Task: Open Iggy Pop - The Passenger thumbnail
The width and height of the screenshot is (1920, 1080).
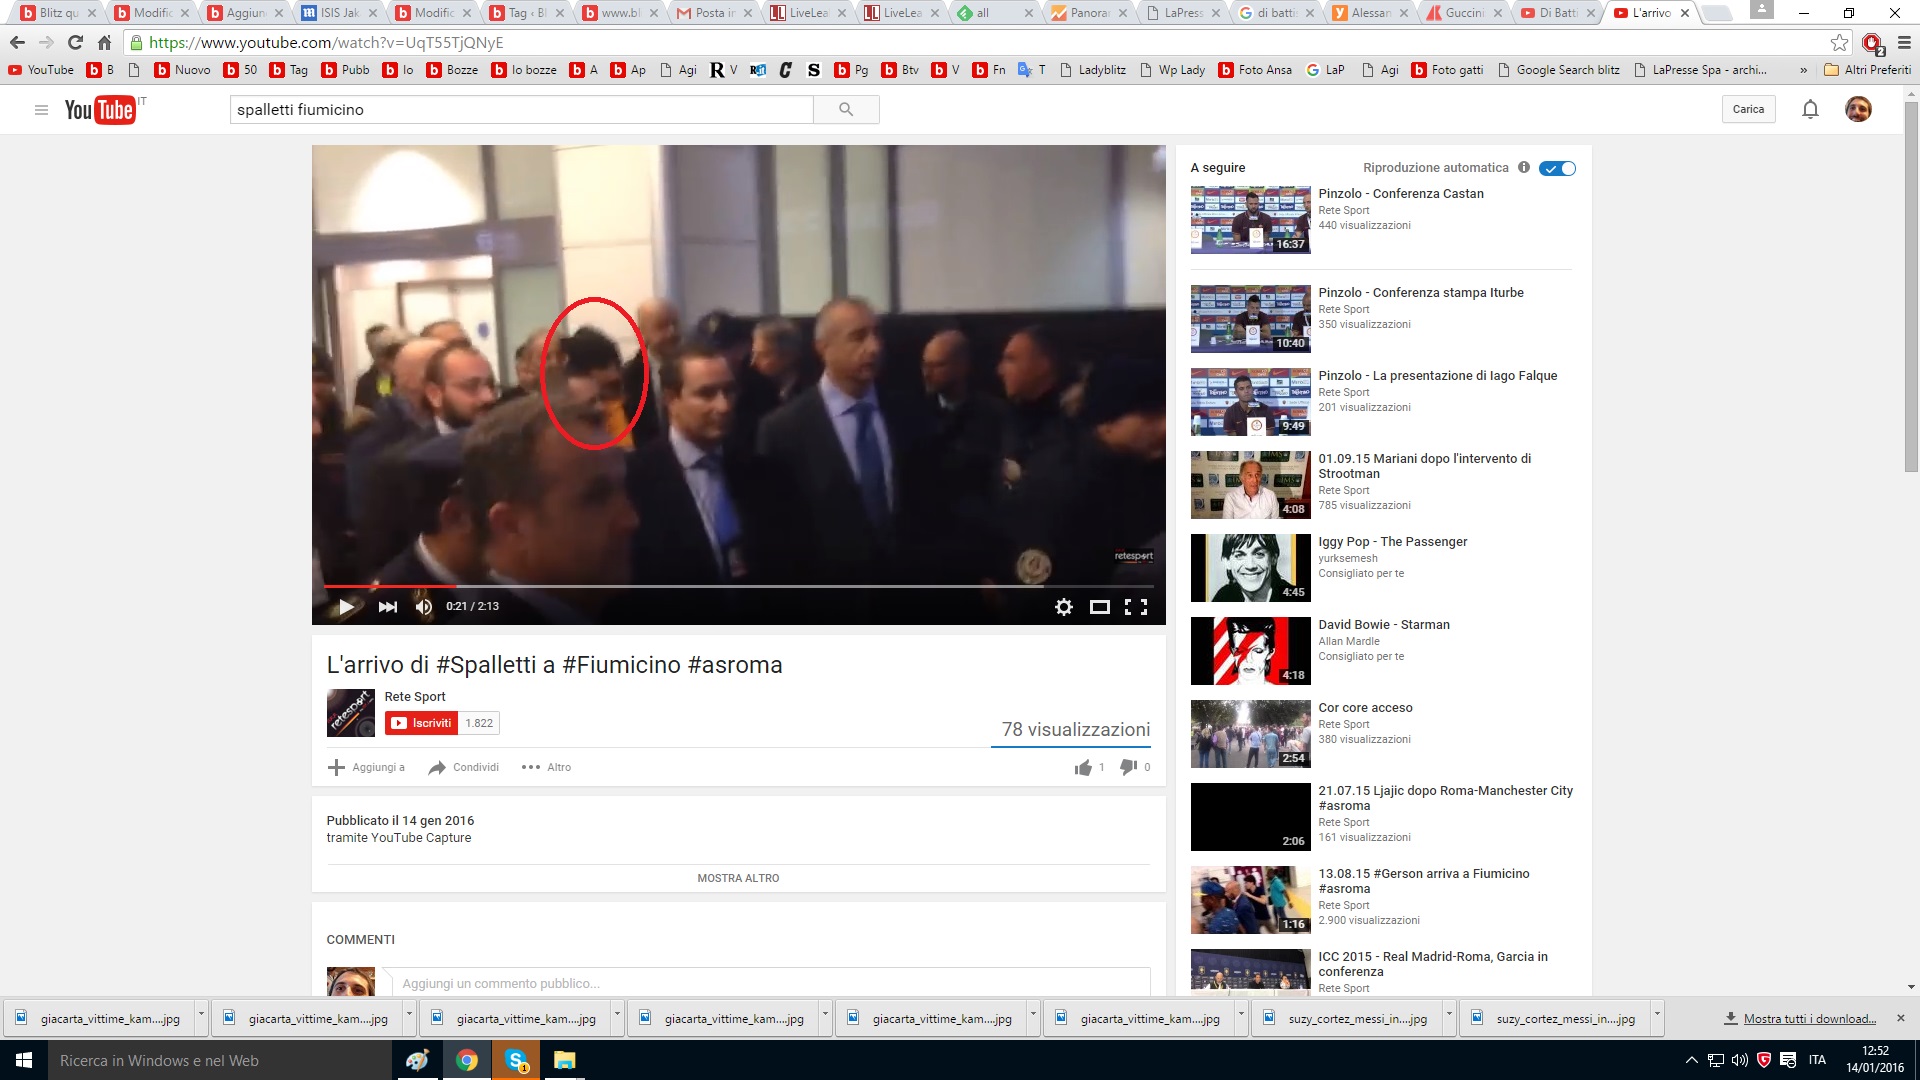Action: [x=1250, y=567]
